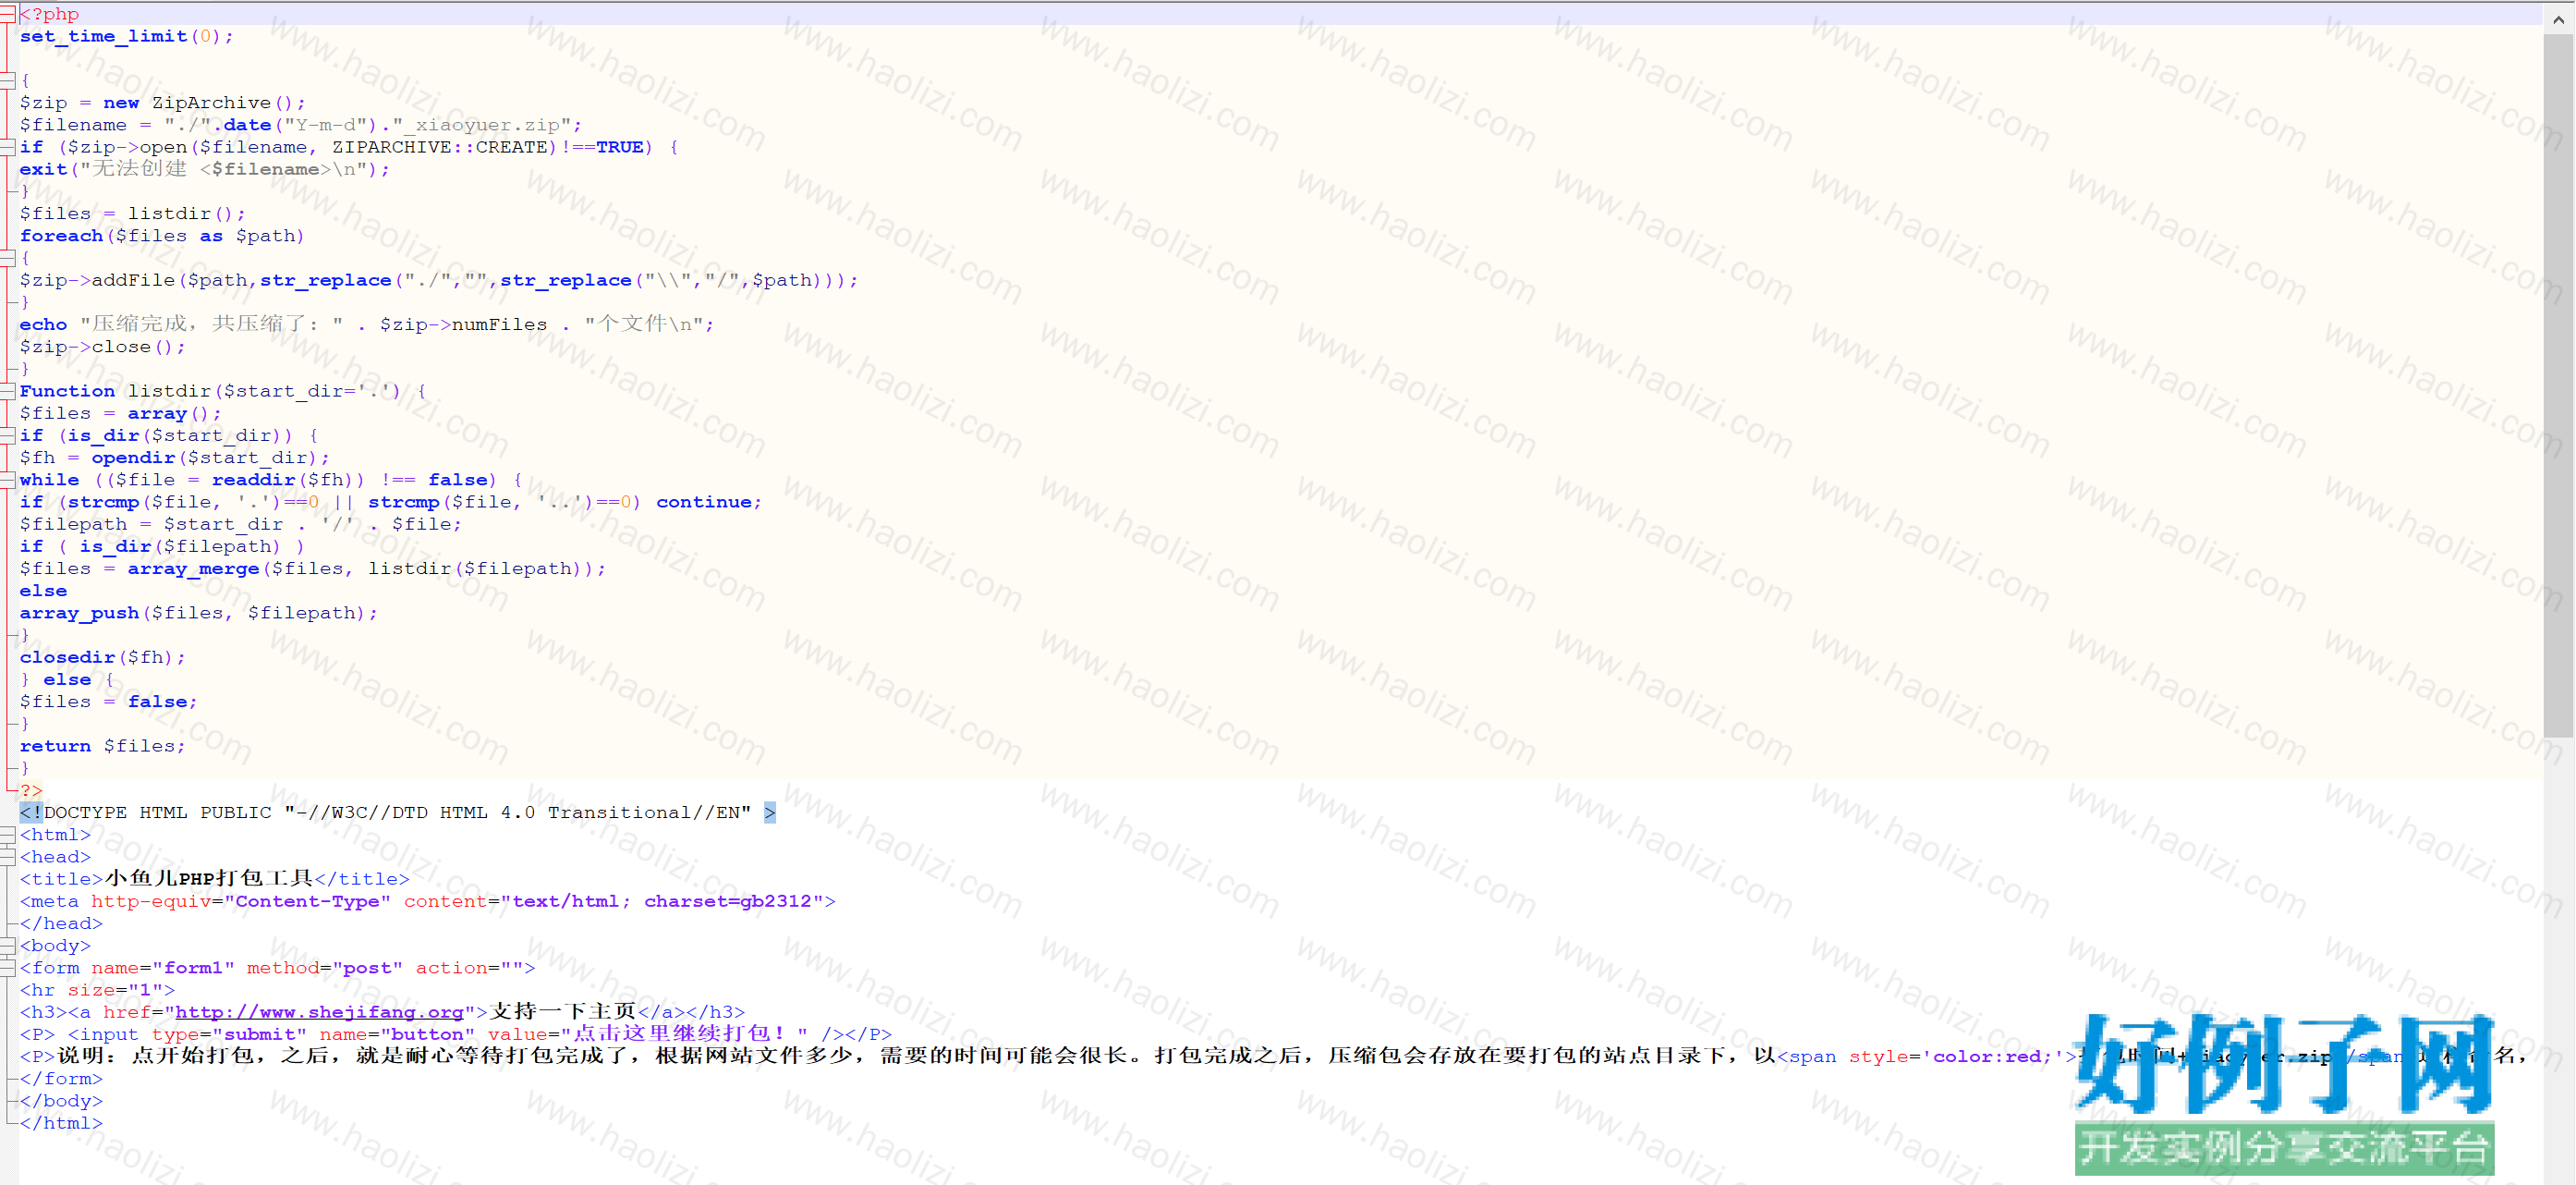Click the $files = false; line

click(108, 702)
